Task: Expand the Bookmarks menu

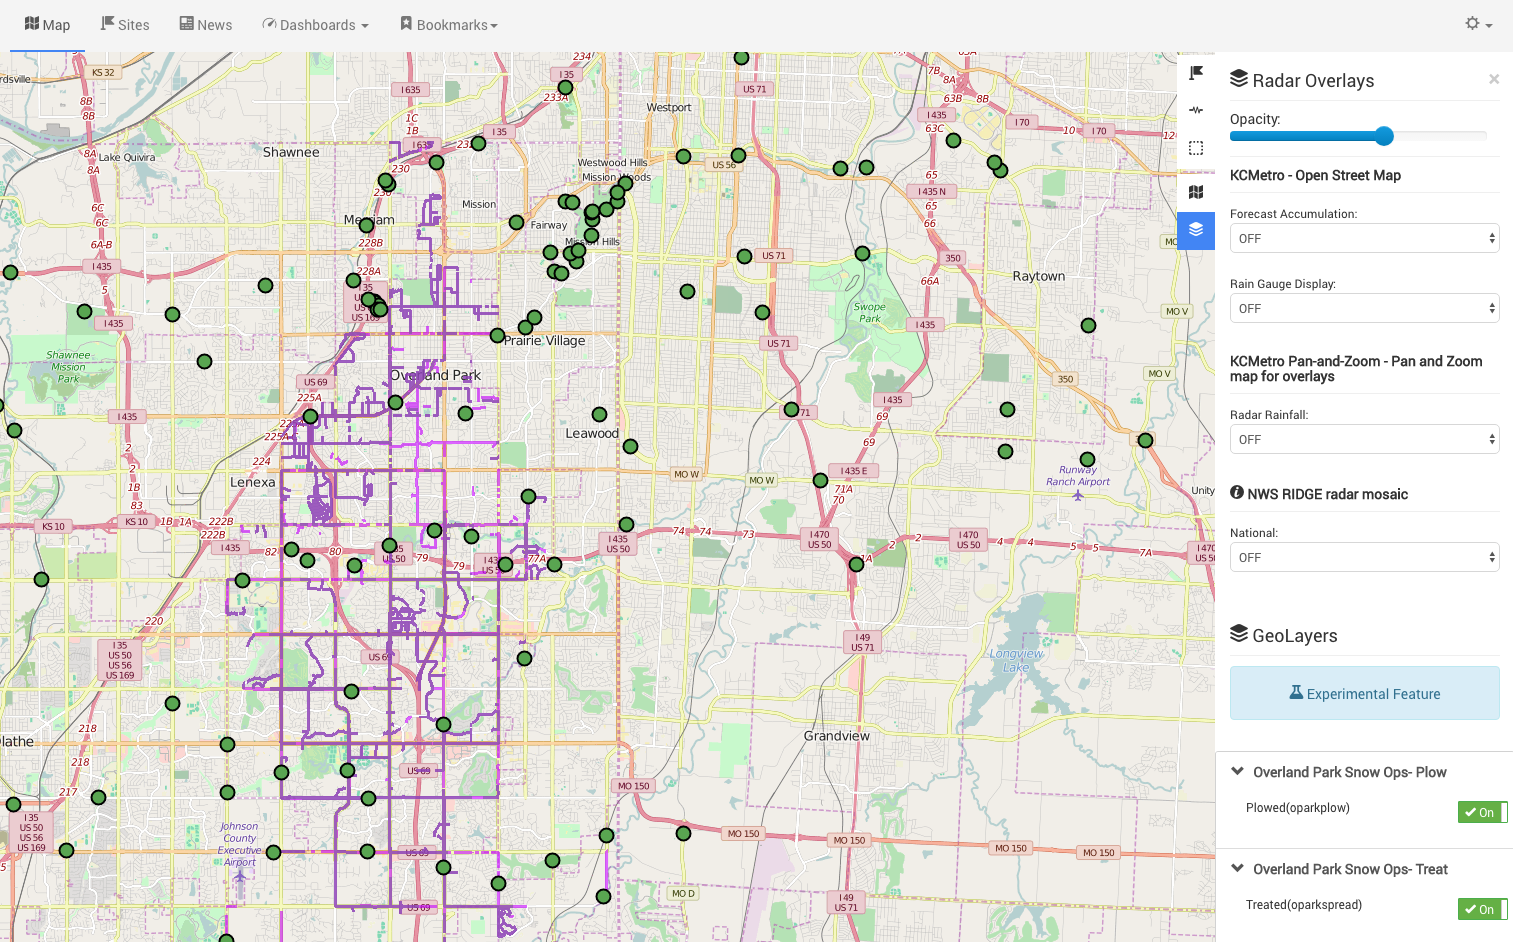Action: (449, 25)
